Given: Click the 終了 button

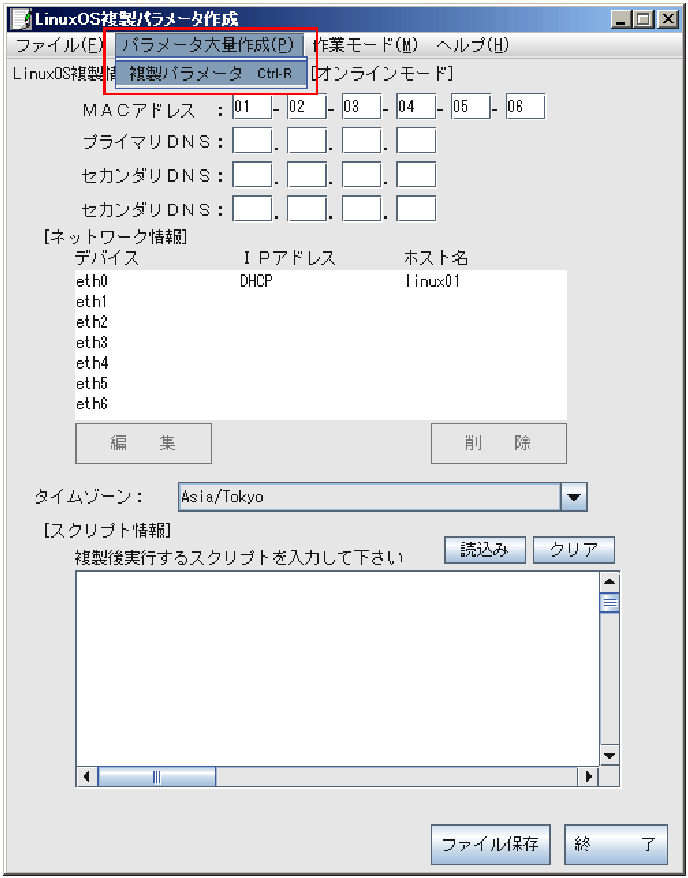Looking at the screenshot, I should (x=616, y=844).
